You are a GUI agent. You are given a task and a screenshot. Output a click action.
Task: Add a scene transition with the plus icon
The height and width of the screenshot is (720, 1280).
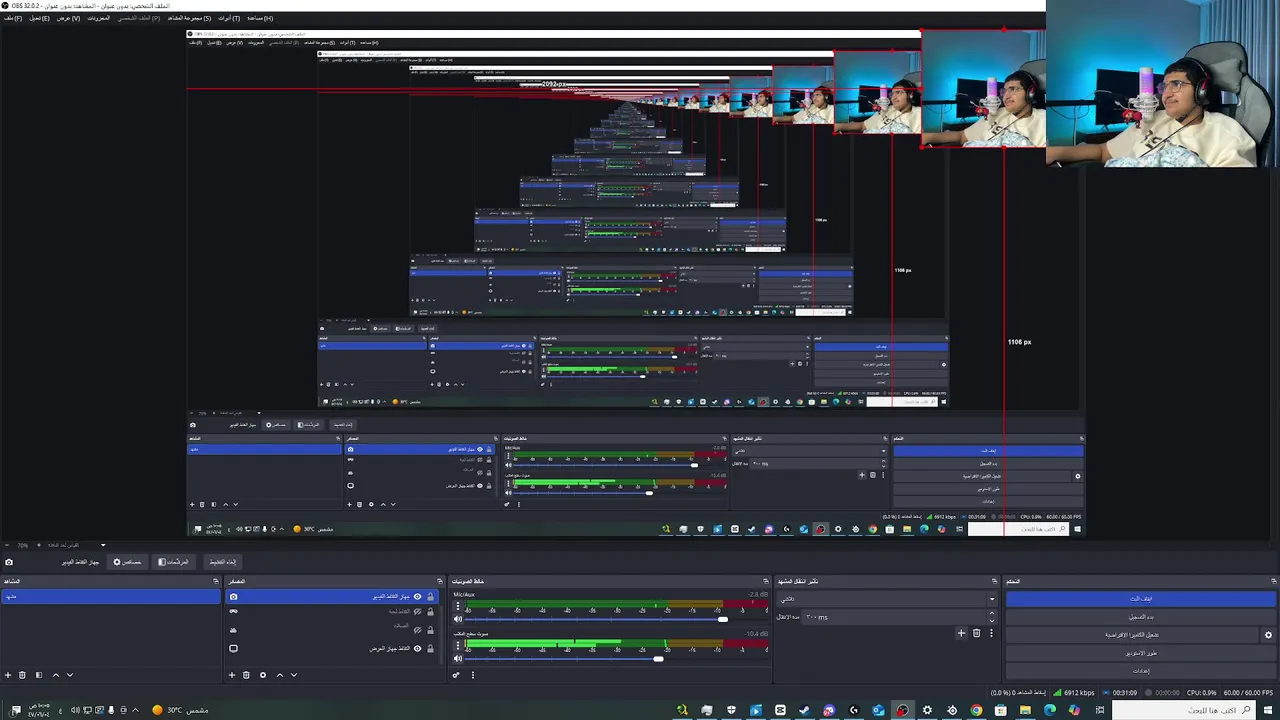point(961,633)
